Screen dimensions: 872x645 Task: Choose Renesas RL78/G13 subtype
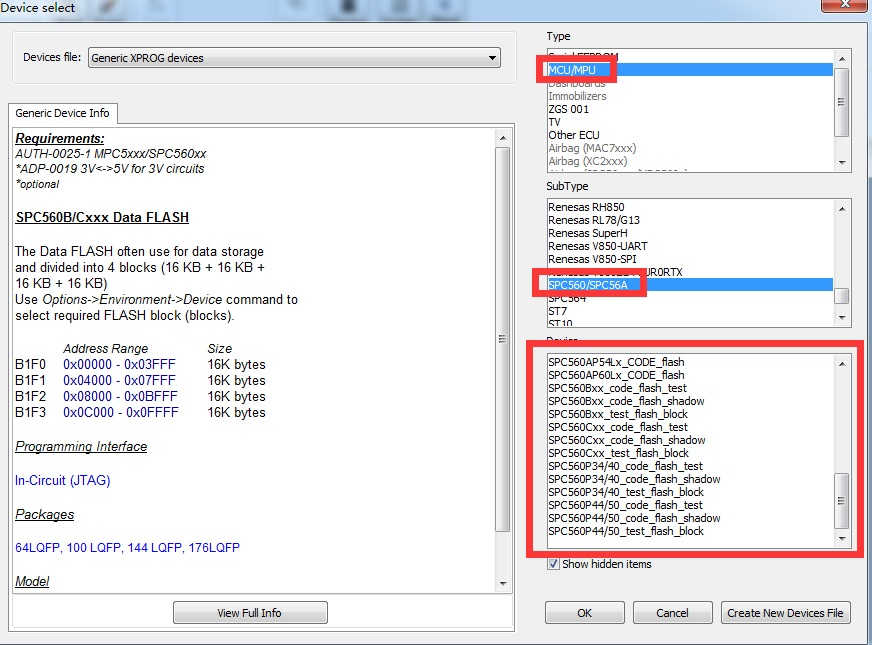(690, 220)
